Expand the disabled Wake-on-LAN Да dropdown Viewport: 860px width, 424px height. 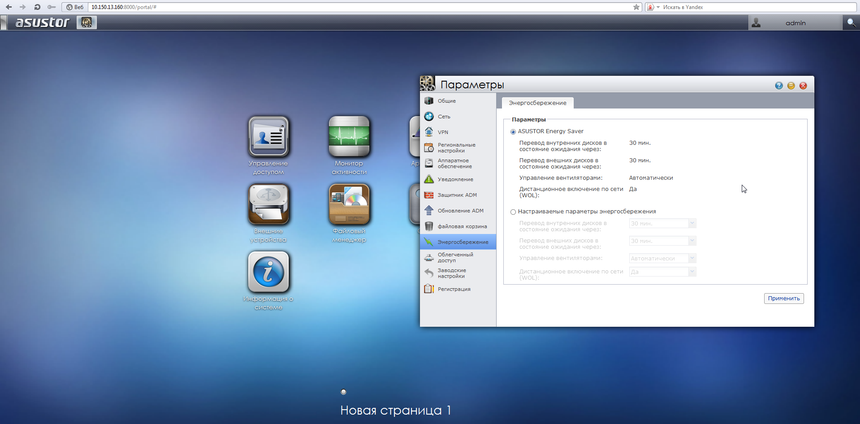click(661, 272)
